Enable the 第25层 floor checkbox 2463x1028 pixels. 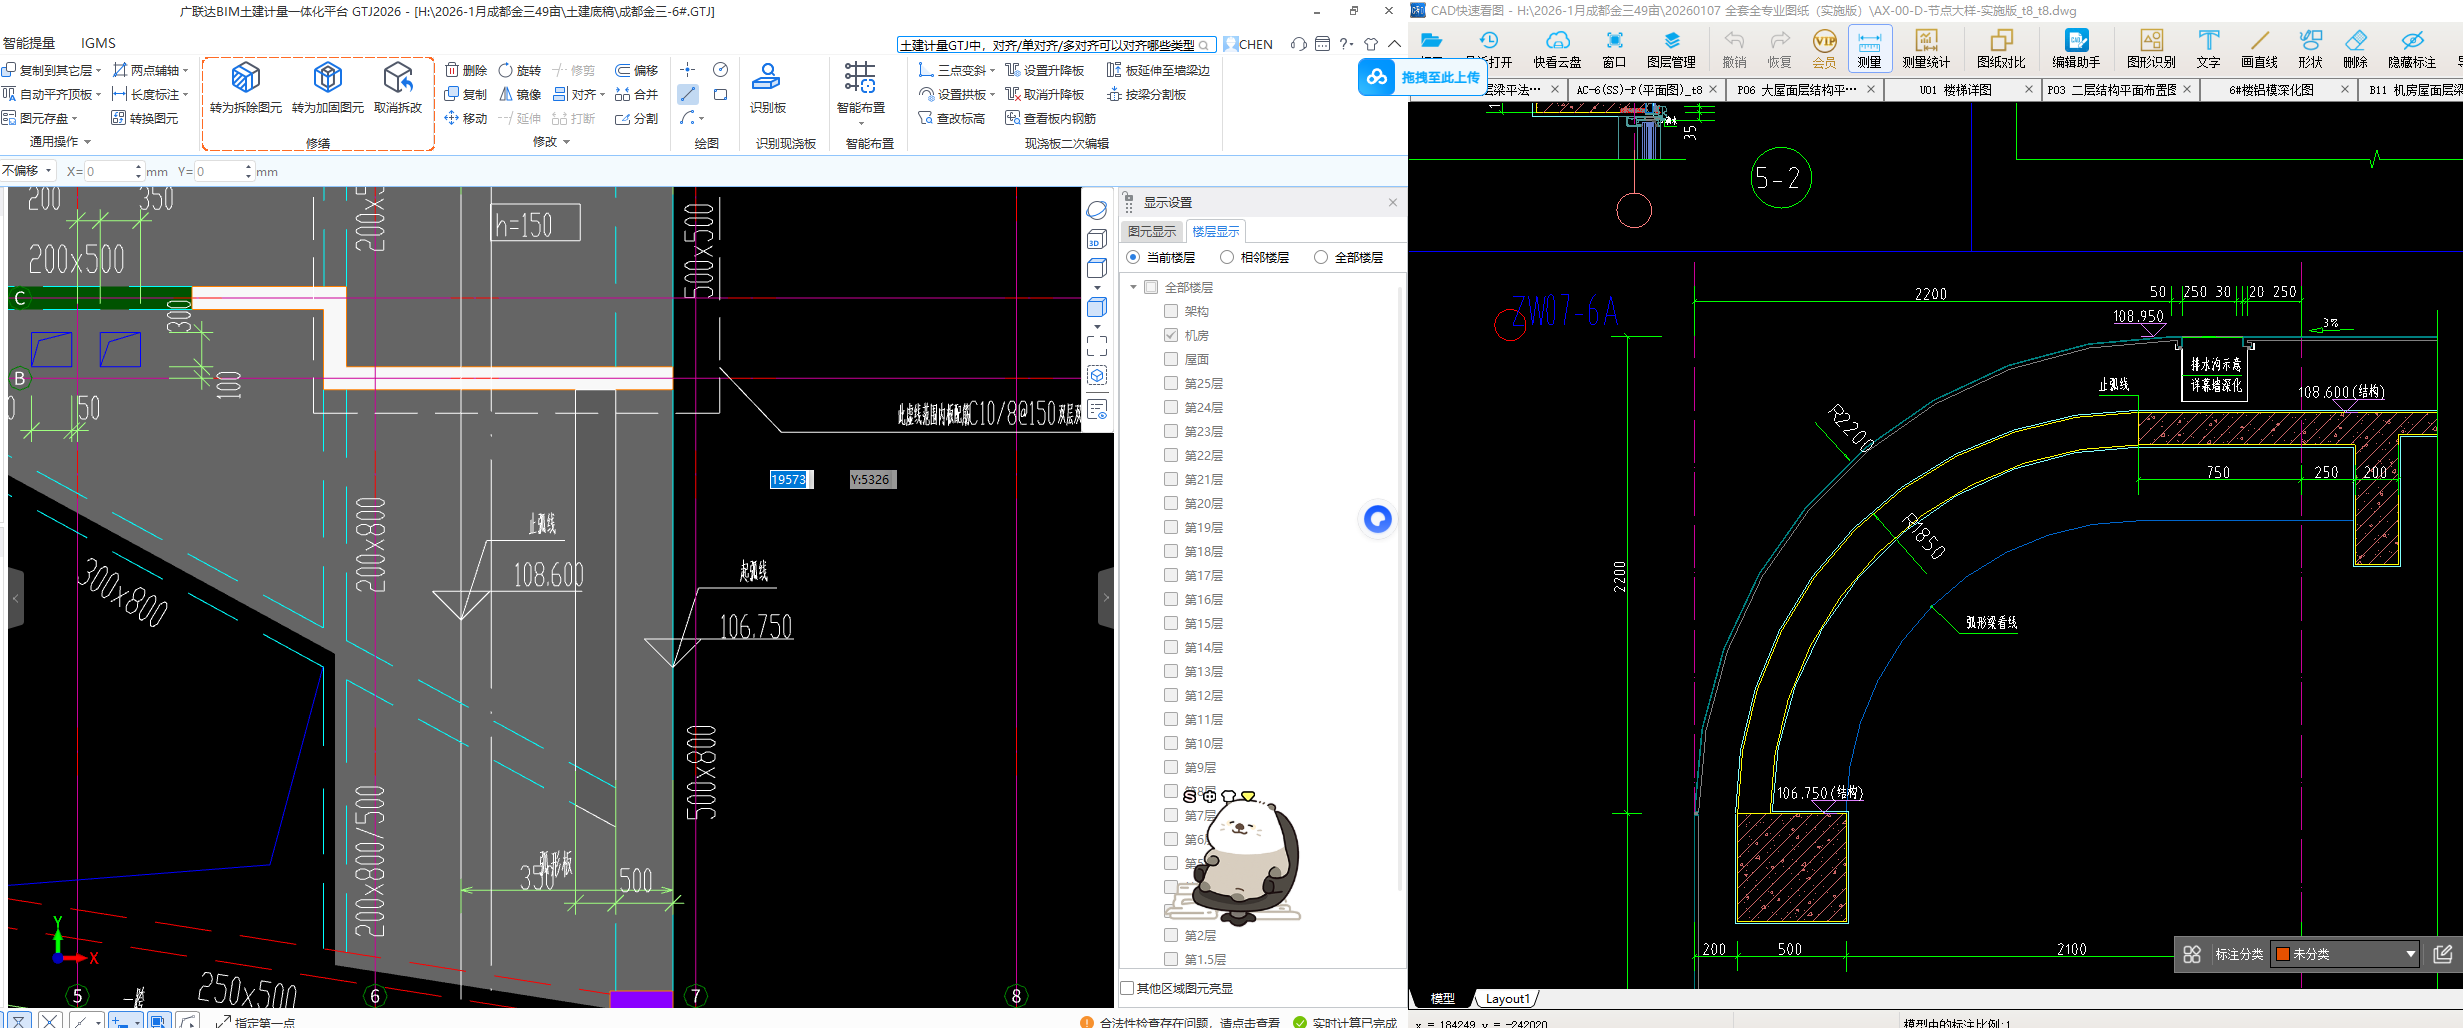[x=1171, y=384]
